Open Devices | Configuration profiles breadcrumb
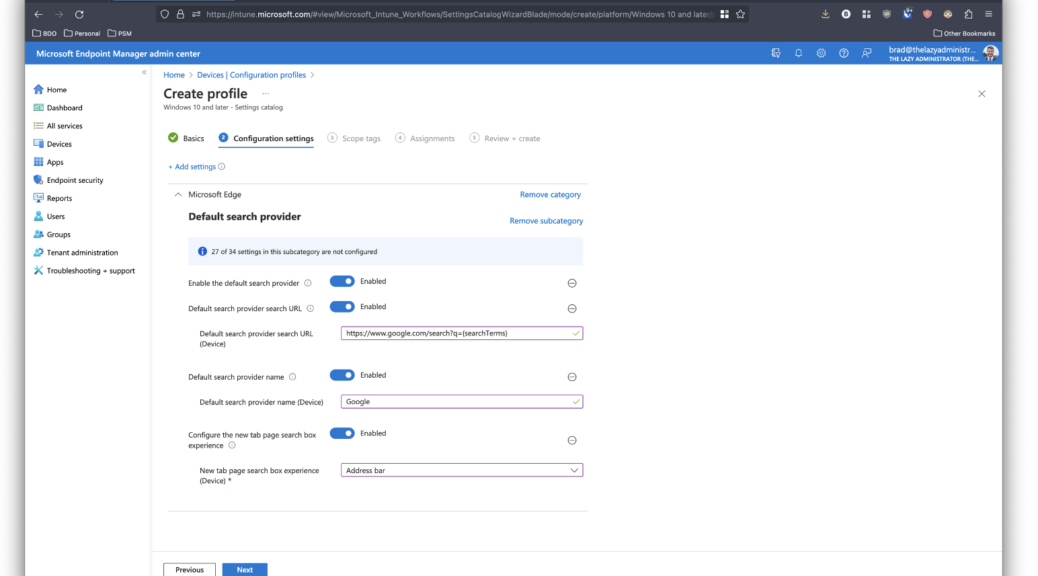The height and width of the screenshot is (576, 1038). click(x=252, y=75)
